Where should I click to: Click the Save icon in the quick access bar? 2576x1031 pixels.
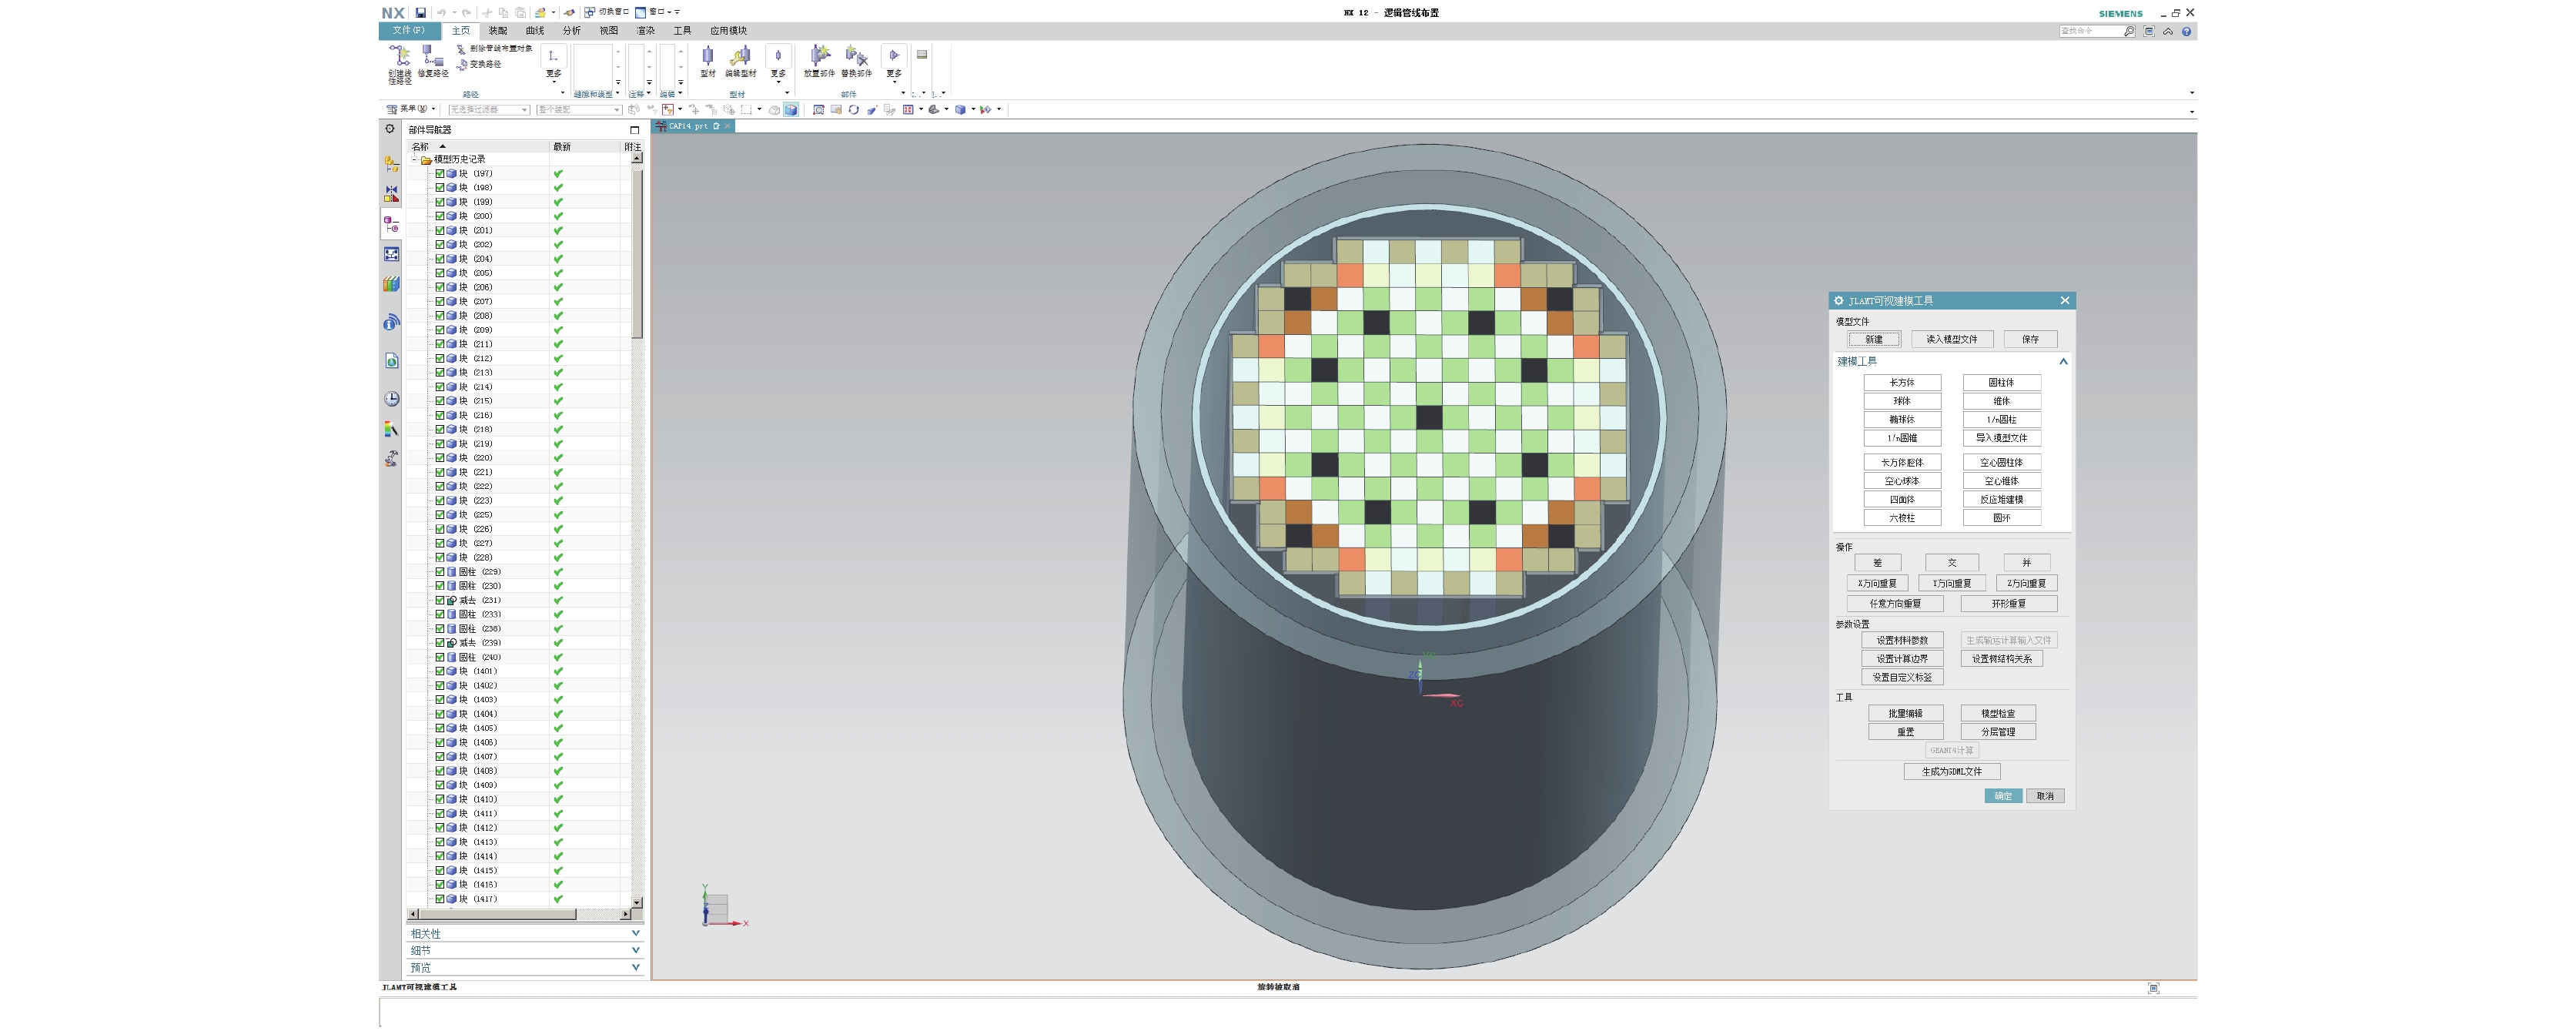(x=421, y=13)
